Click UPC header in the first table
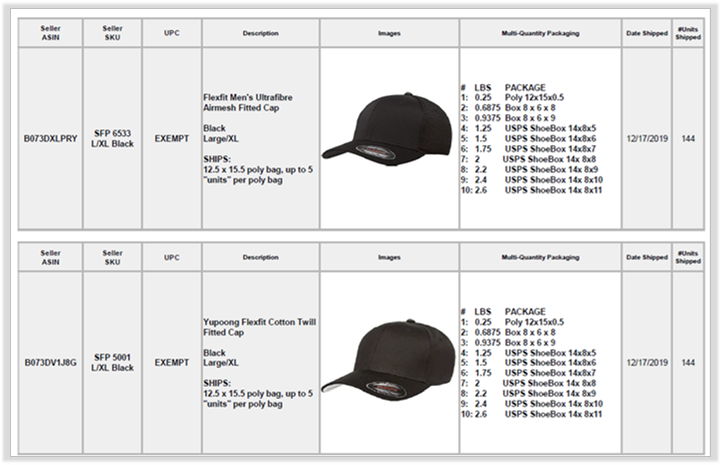The height and width of the screenshot is (465, 721). 172,33
